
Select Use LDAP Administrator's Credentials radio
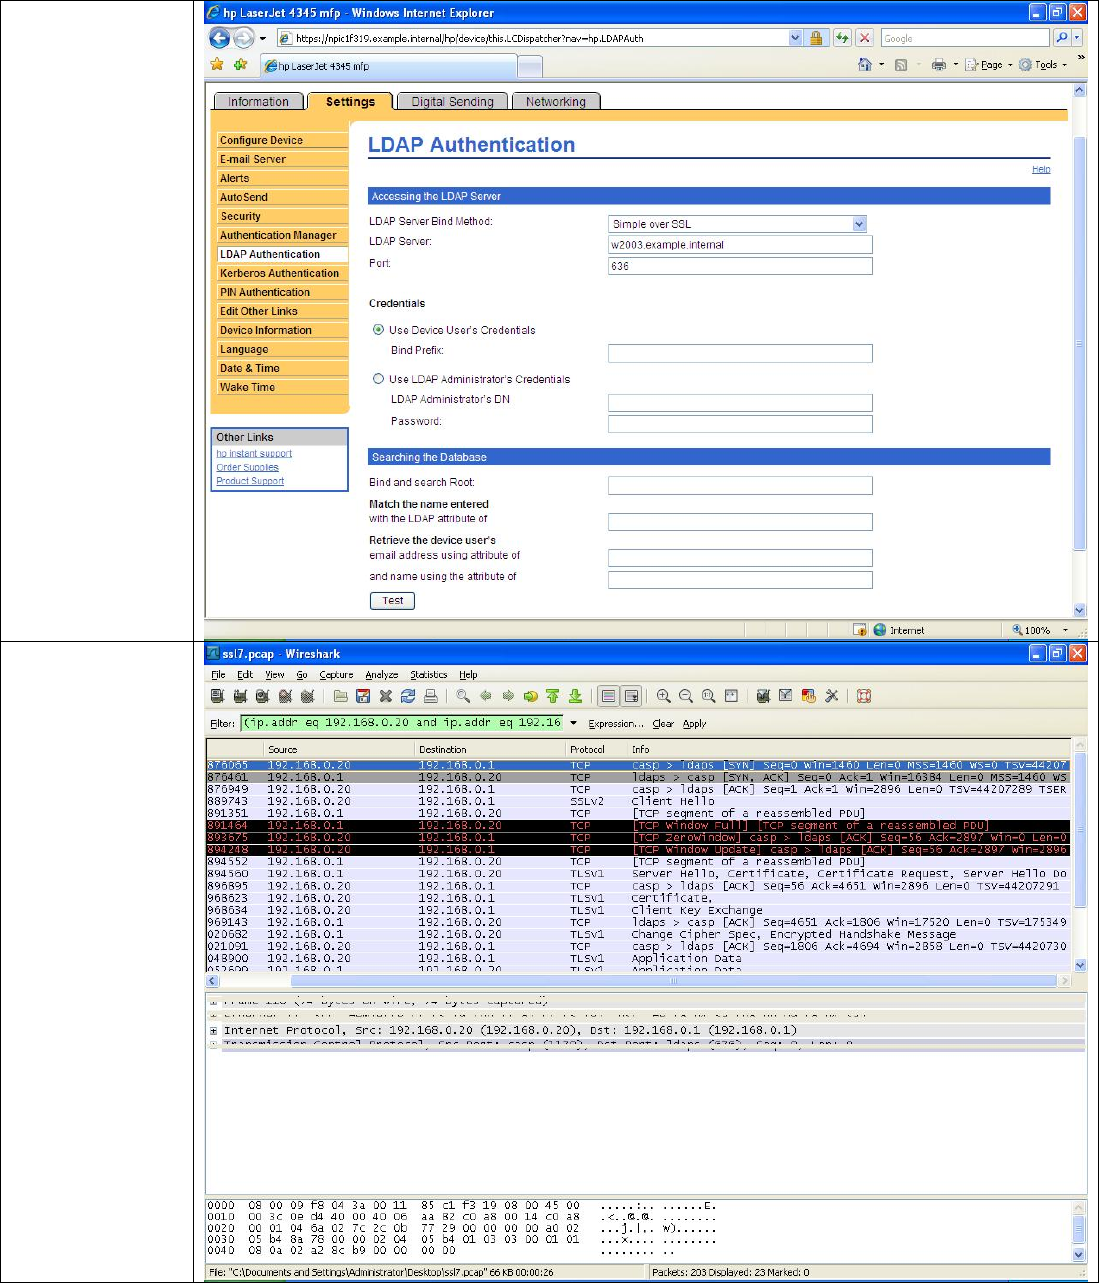pyautogui.click(x=378, y=379)
